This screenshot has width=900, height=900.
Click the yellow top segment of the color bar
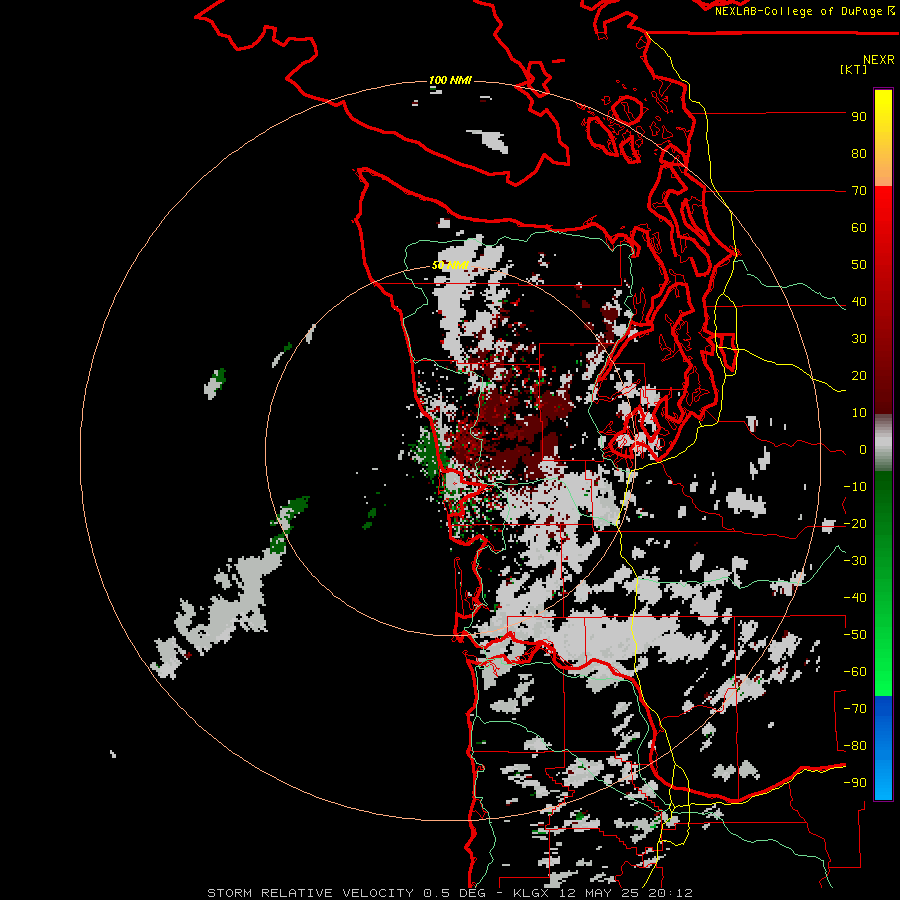[x=883, y=138]
